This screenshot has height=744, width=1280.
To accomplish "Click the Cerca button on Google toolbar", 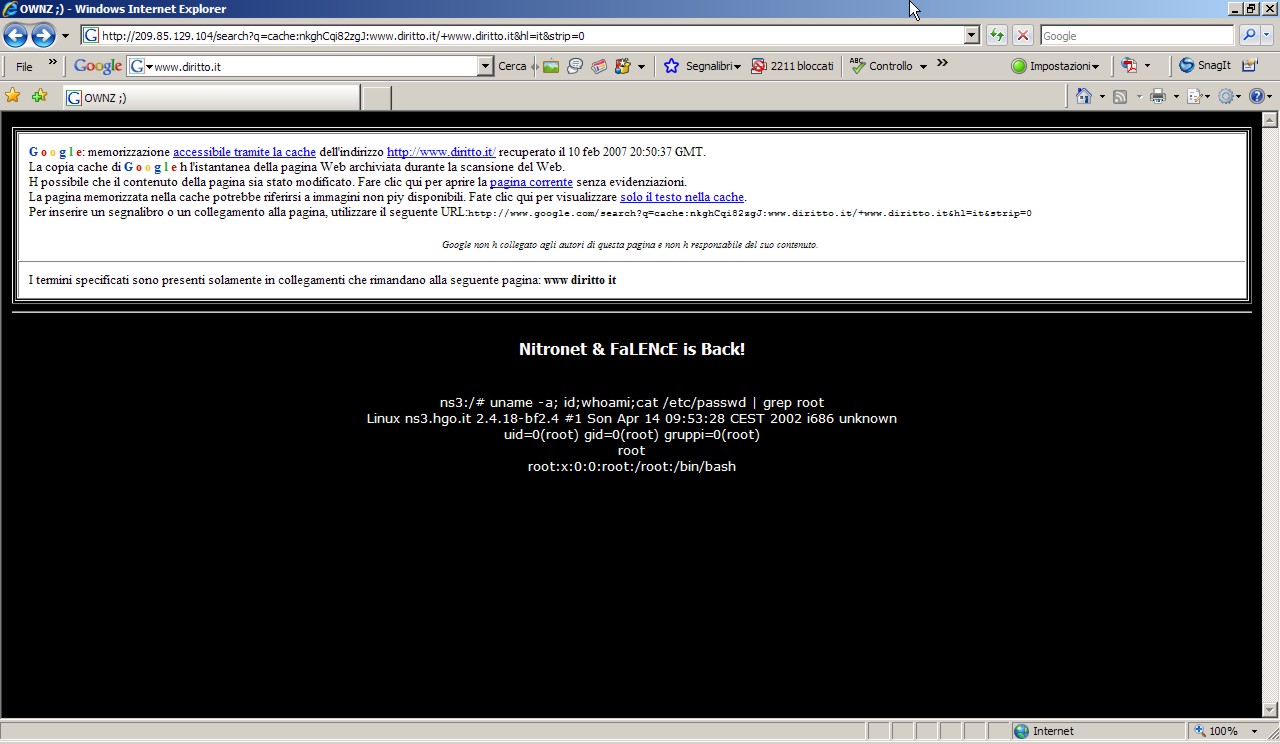I will click(512, 66).
